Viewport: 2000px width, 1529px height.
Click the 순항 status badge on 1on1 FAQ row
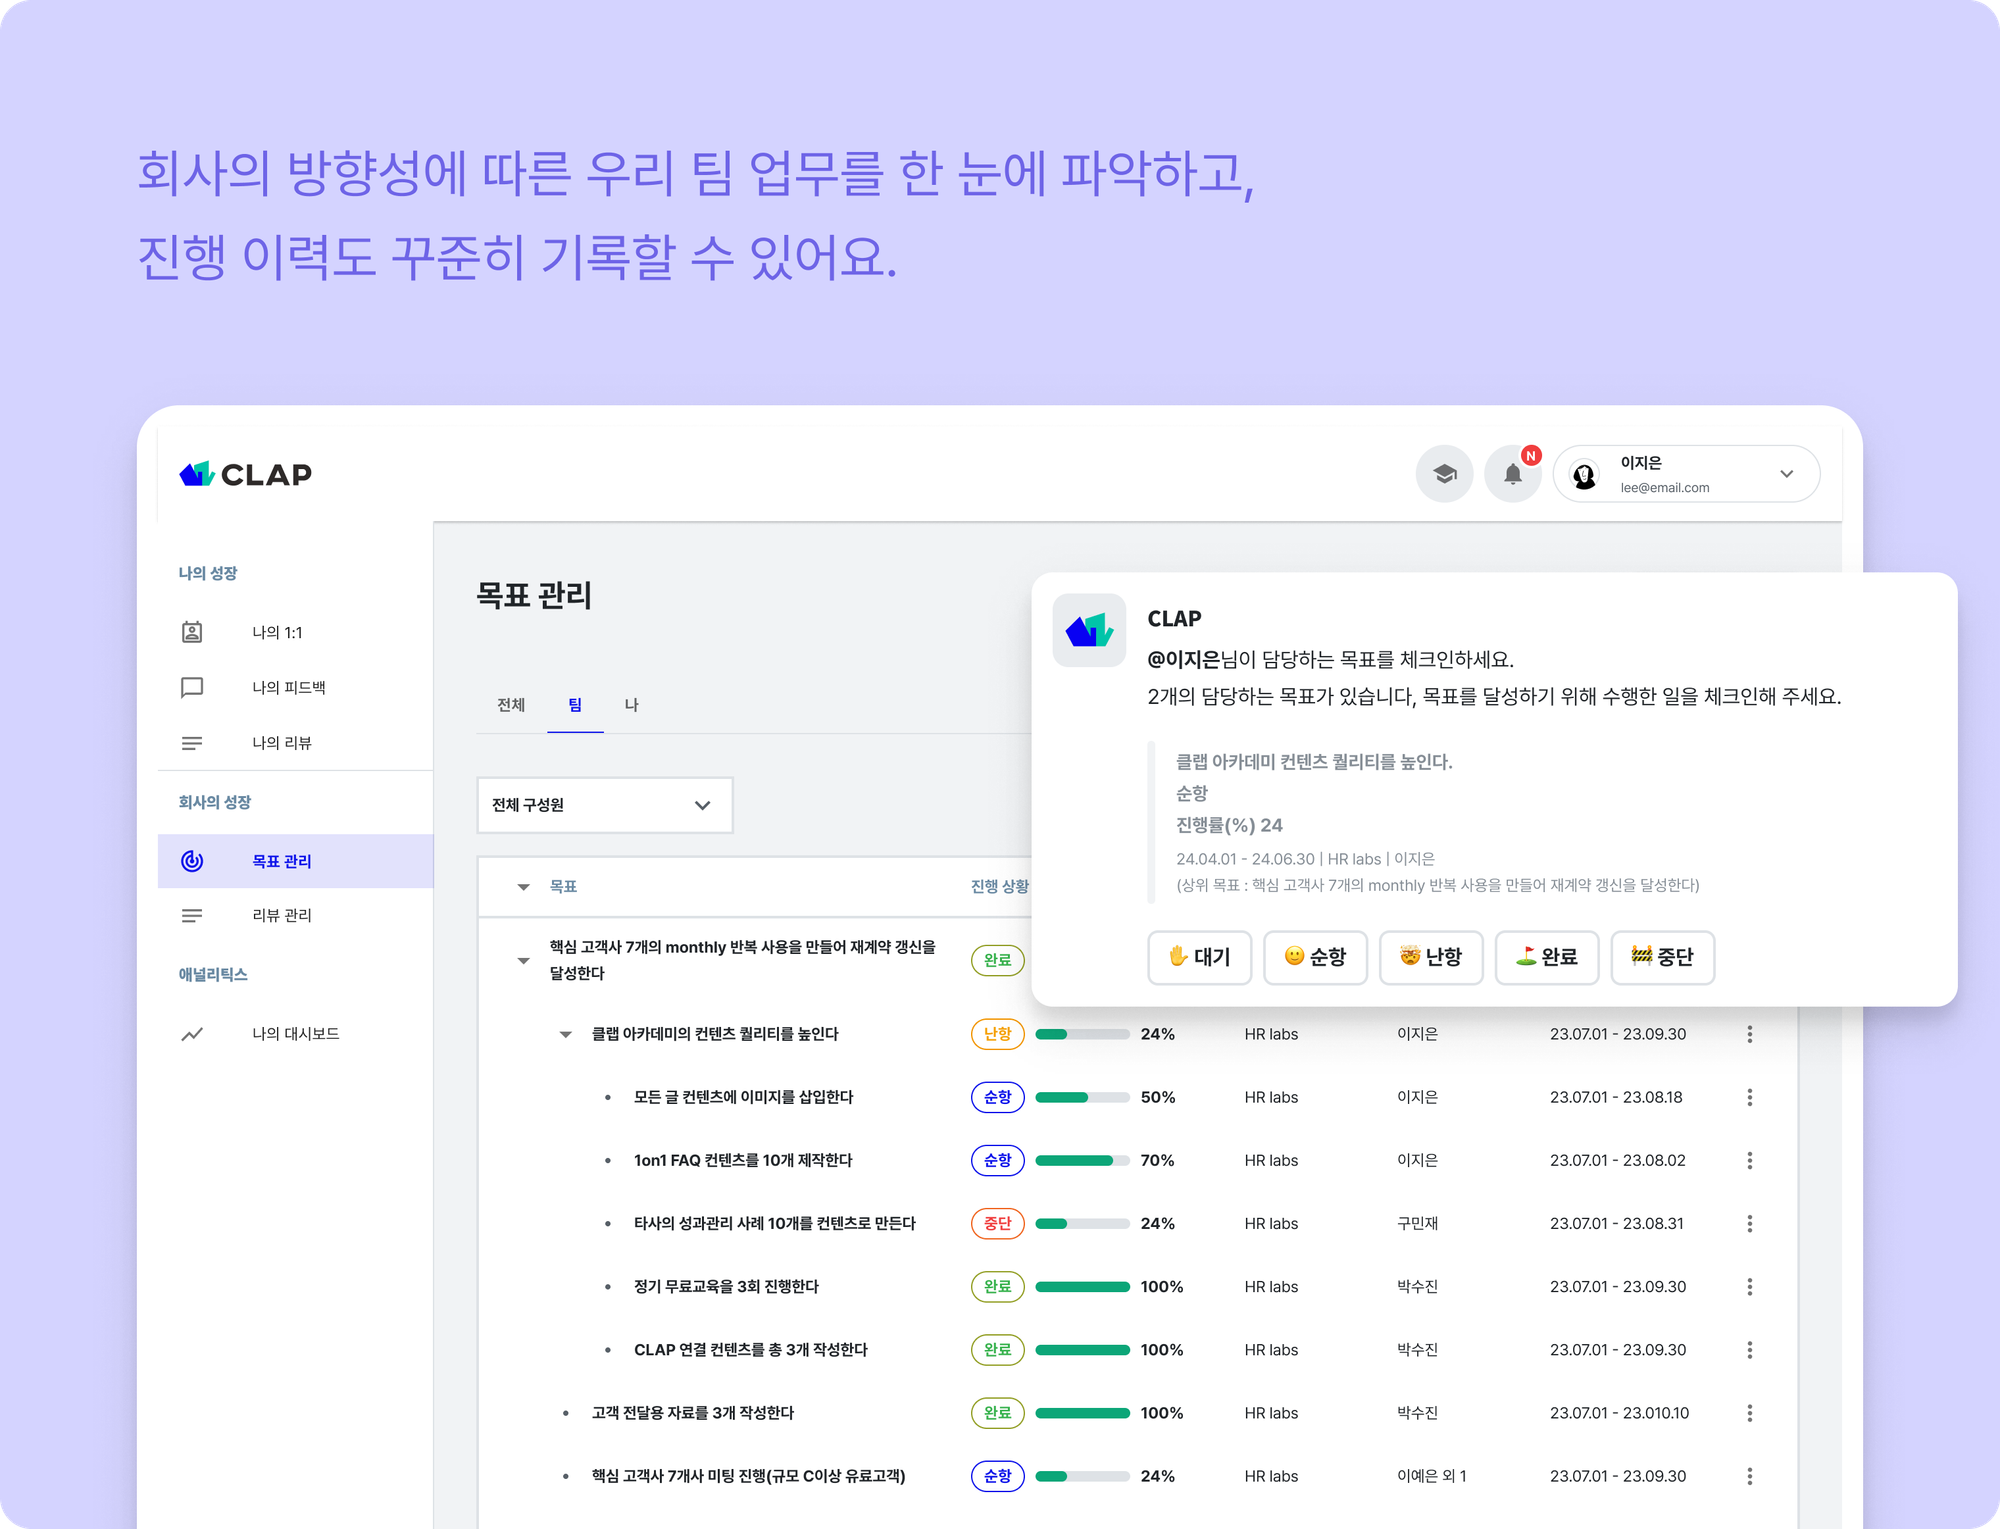(996, 1160)
